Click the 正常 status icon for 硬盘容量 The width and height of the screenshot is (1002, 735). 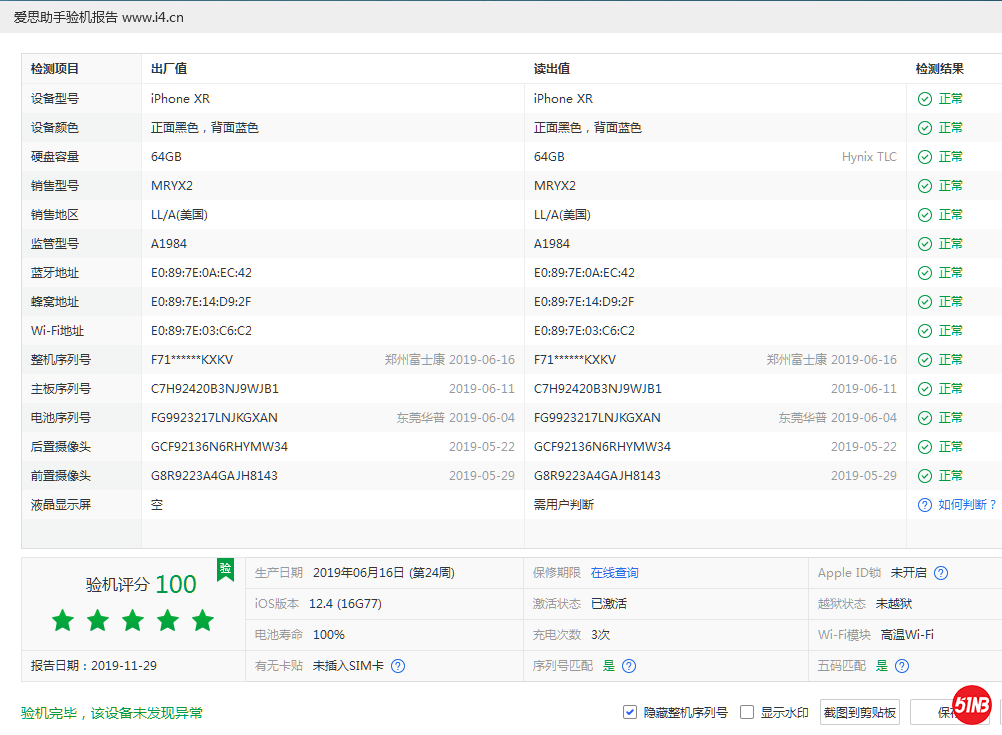pos(925,156)
